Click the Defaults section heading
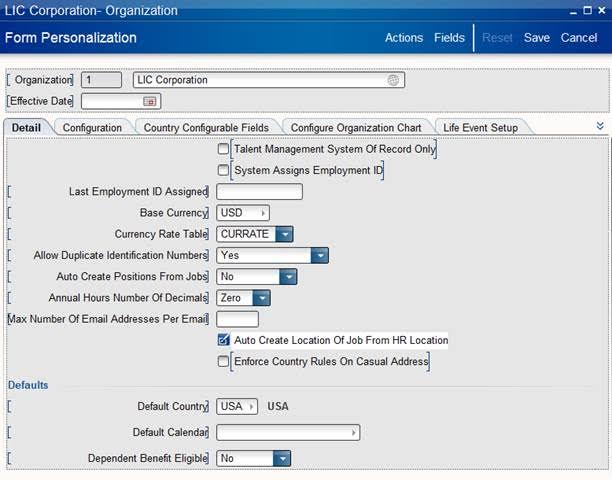The width and height of the screenshot is (612, 480). tap(28, 385)
